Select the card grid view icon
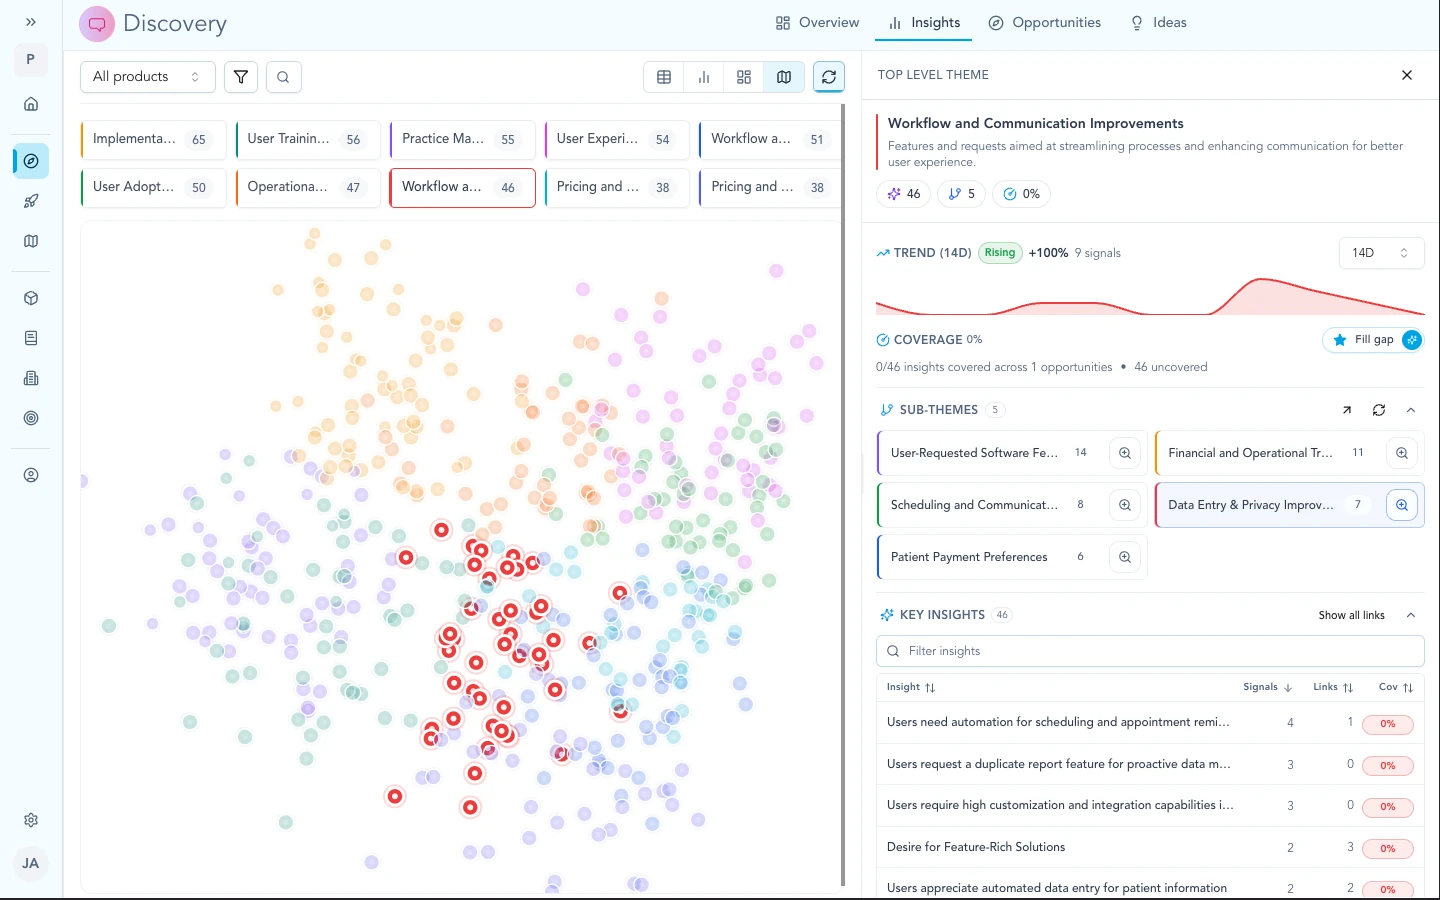 pos(743,77)
